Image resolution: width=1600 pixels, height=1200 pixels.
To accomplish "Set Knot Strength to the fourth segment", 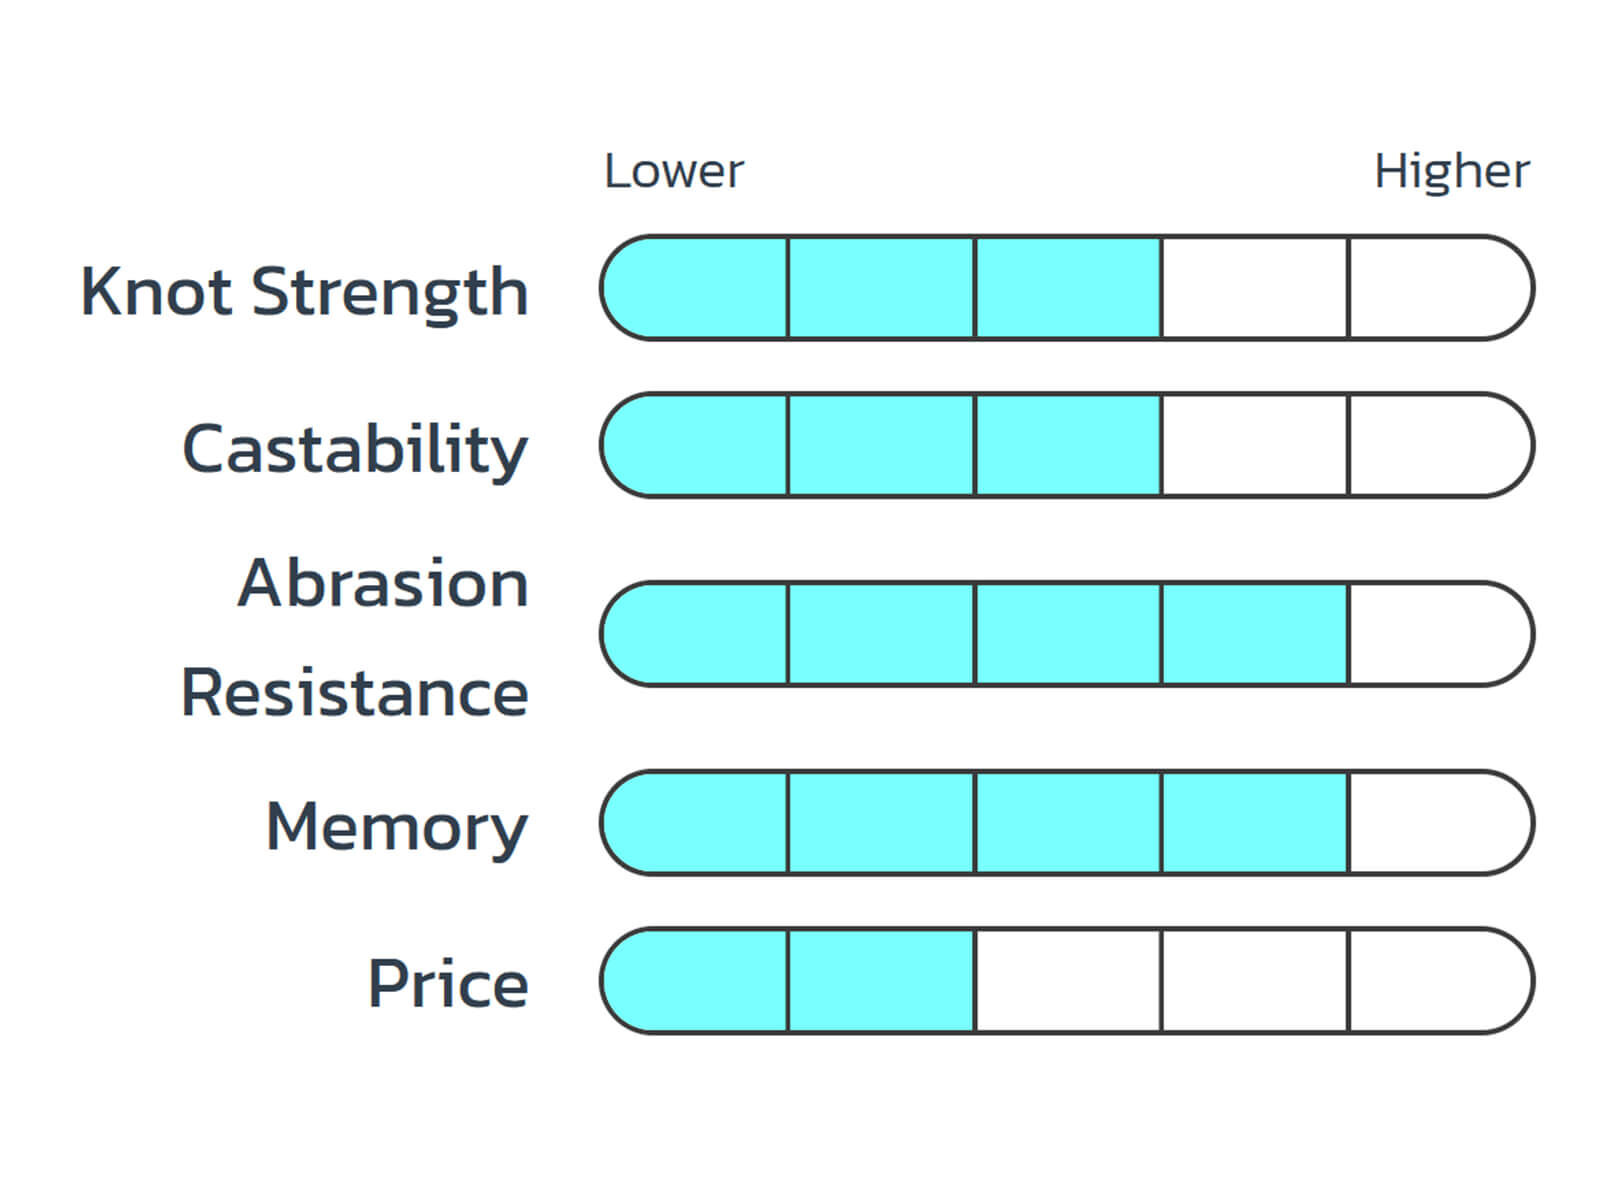I will click(1254, 288).
